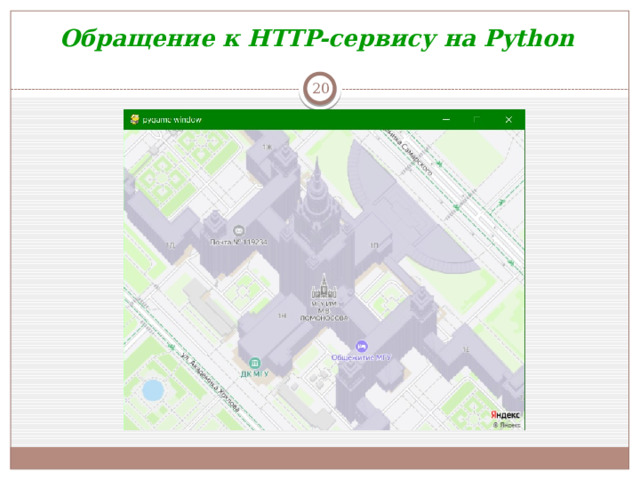
Task: Click the 'pygame window' title text
Action: 172,120
